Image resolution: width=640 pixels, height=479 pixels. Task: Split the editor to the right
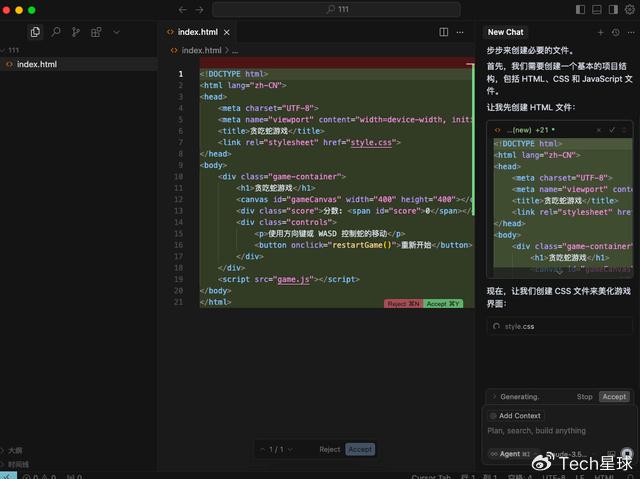(444, 32)
